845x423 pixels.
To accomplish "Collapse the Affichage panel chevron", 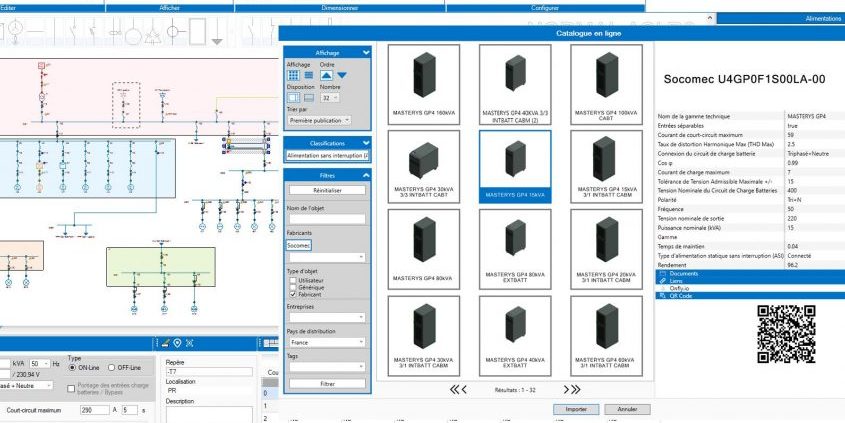I will pyautogui.click(x=366, y=52).
